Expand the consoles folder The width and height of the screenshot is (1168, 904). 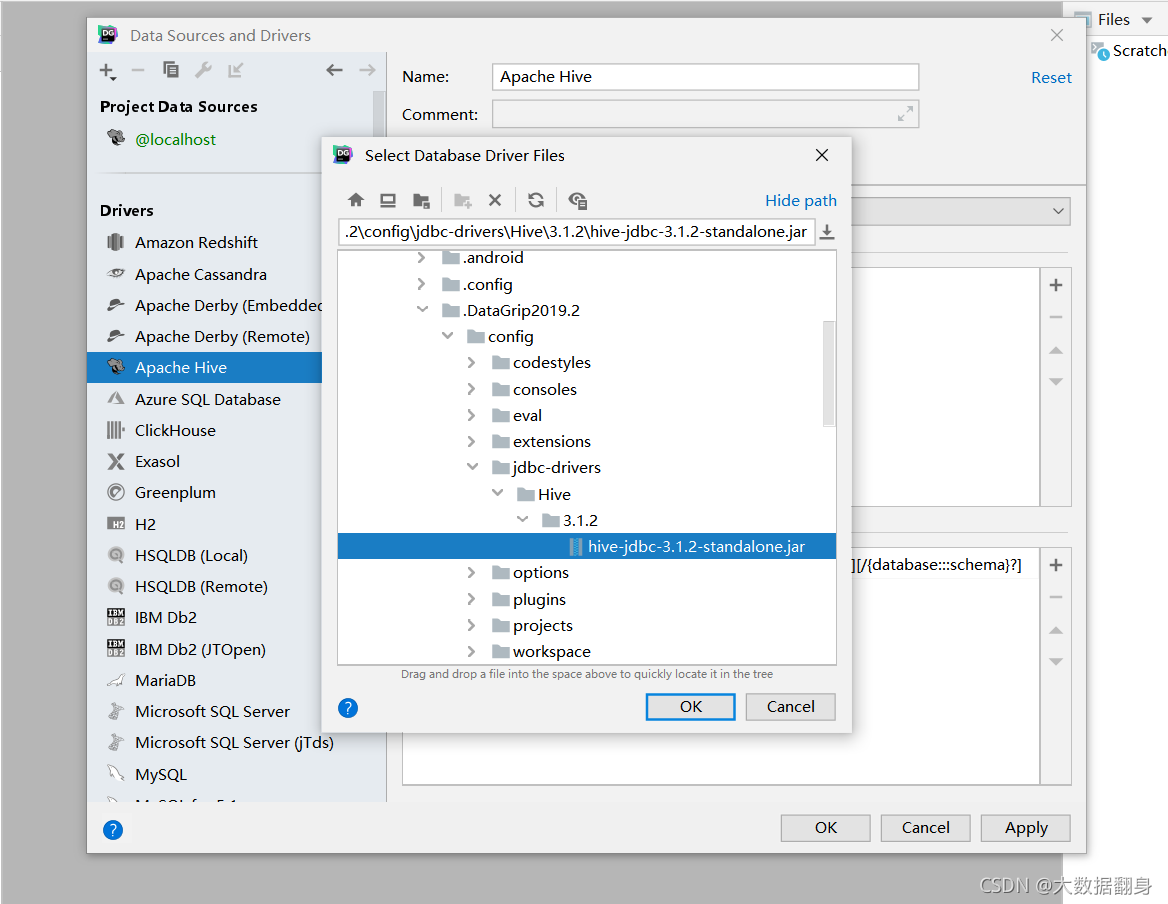[472, 389]
